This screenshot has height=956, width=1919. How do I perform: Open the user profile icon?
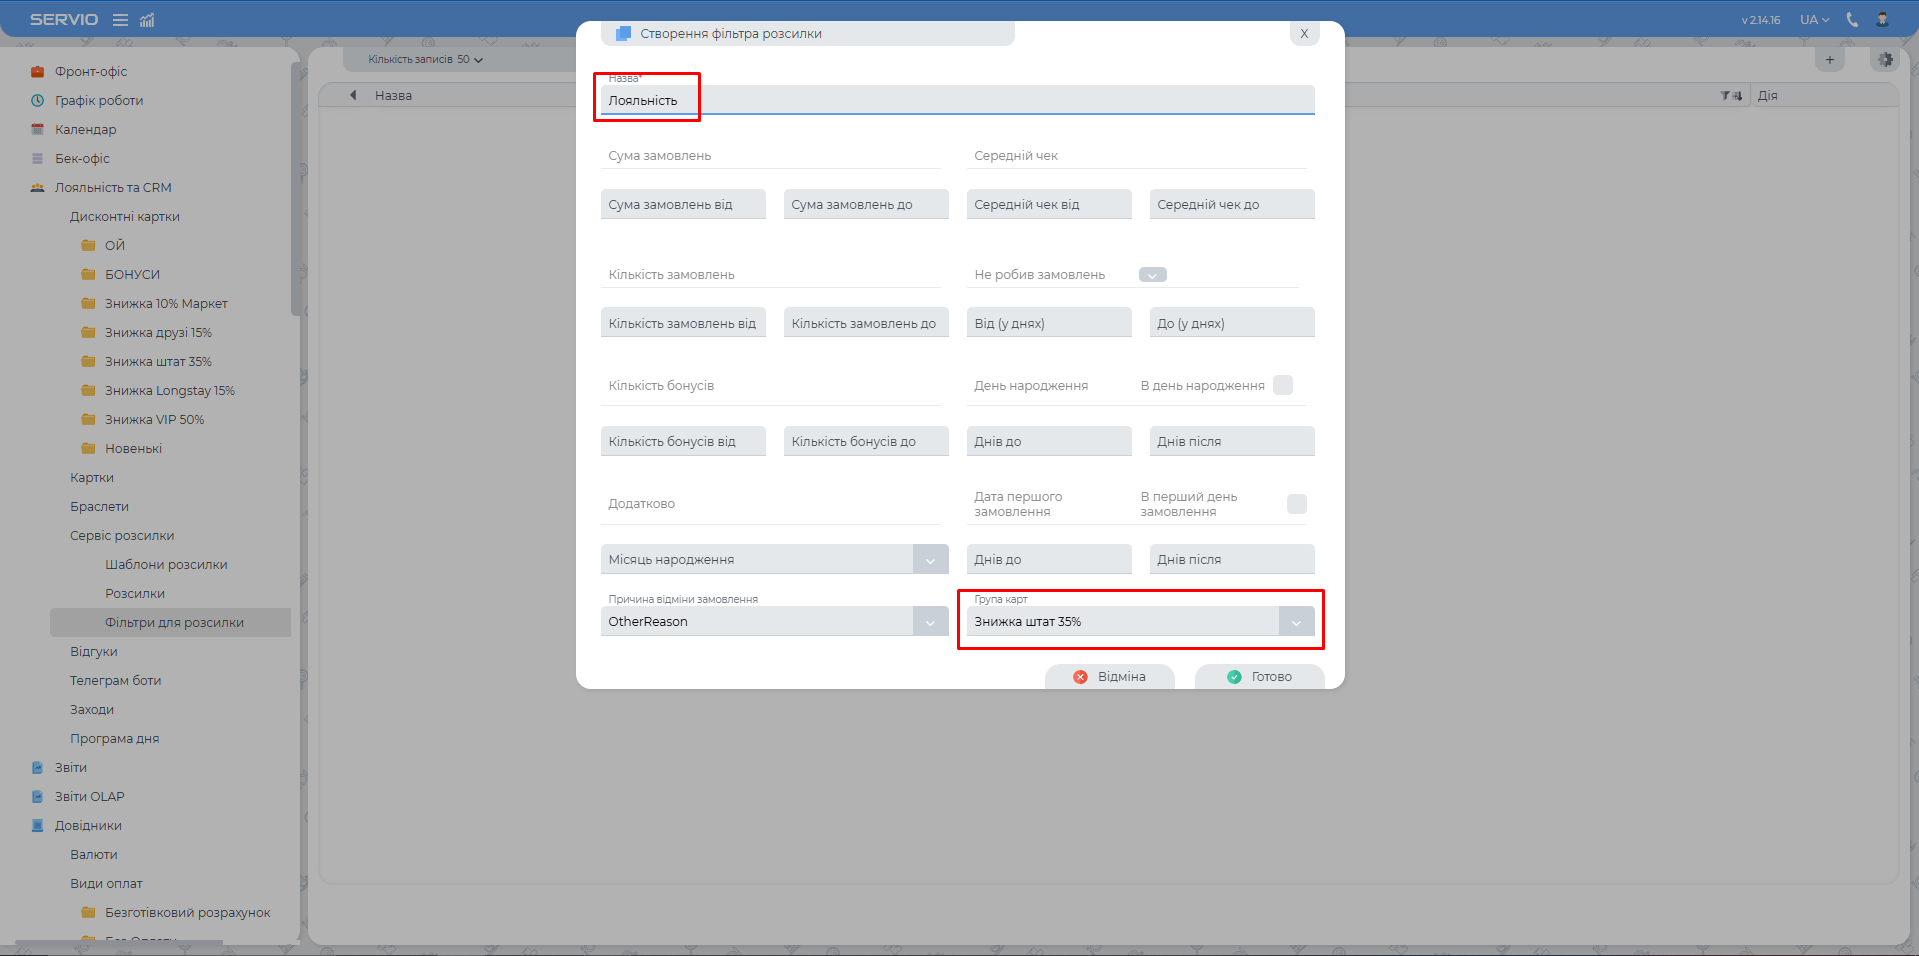tap(1882, 20)
